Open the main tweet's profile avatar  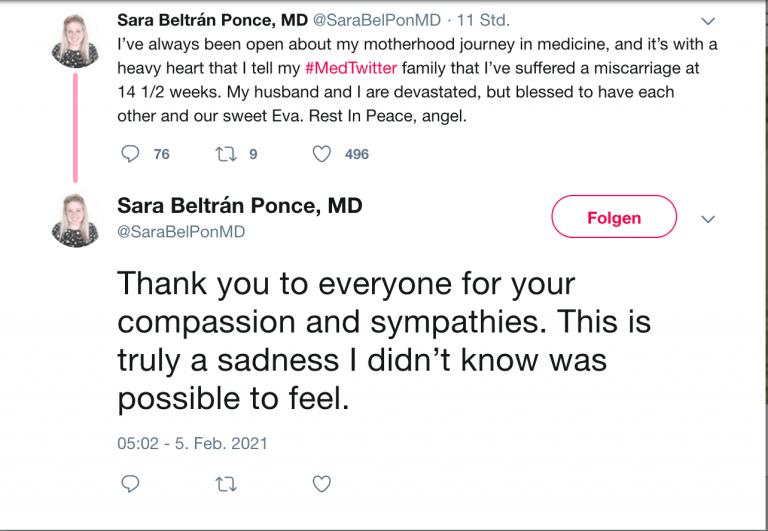click(75, 219)
